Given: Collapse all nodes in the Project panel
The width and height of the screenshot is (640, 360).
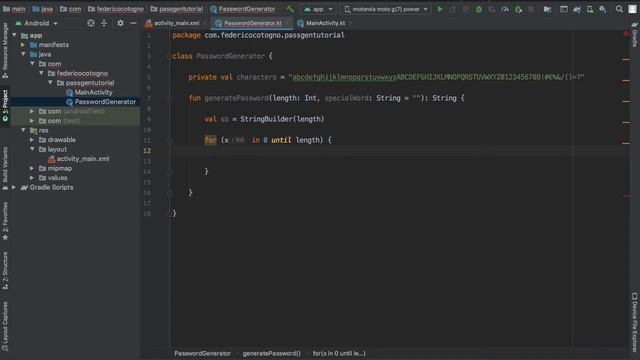Looking at the screenshot, I should [x=104, y=23].
